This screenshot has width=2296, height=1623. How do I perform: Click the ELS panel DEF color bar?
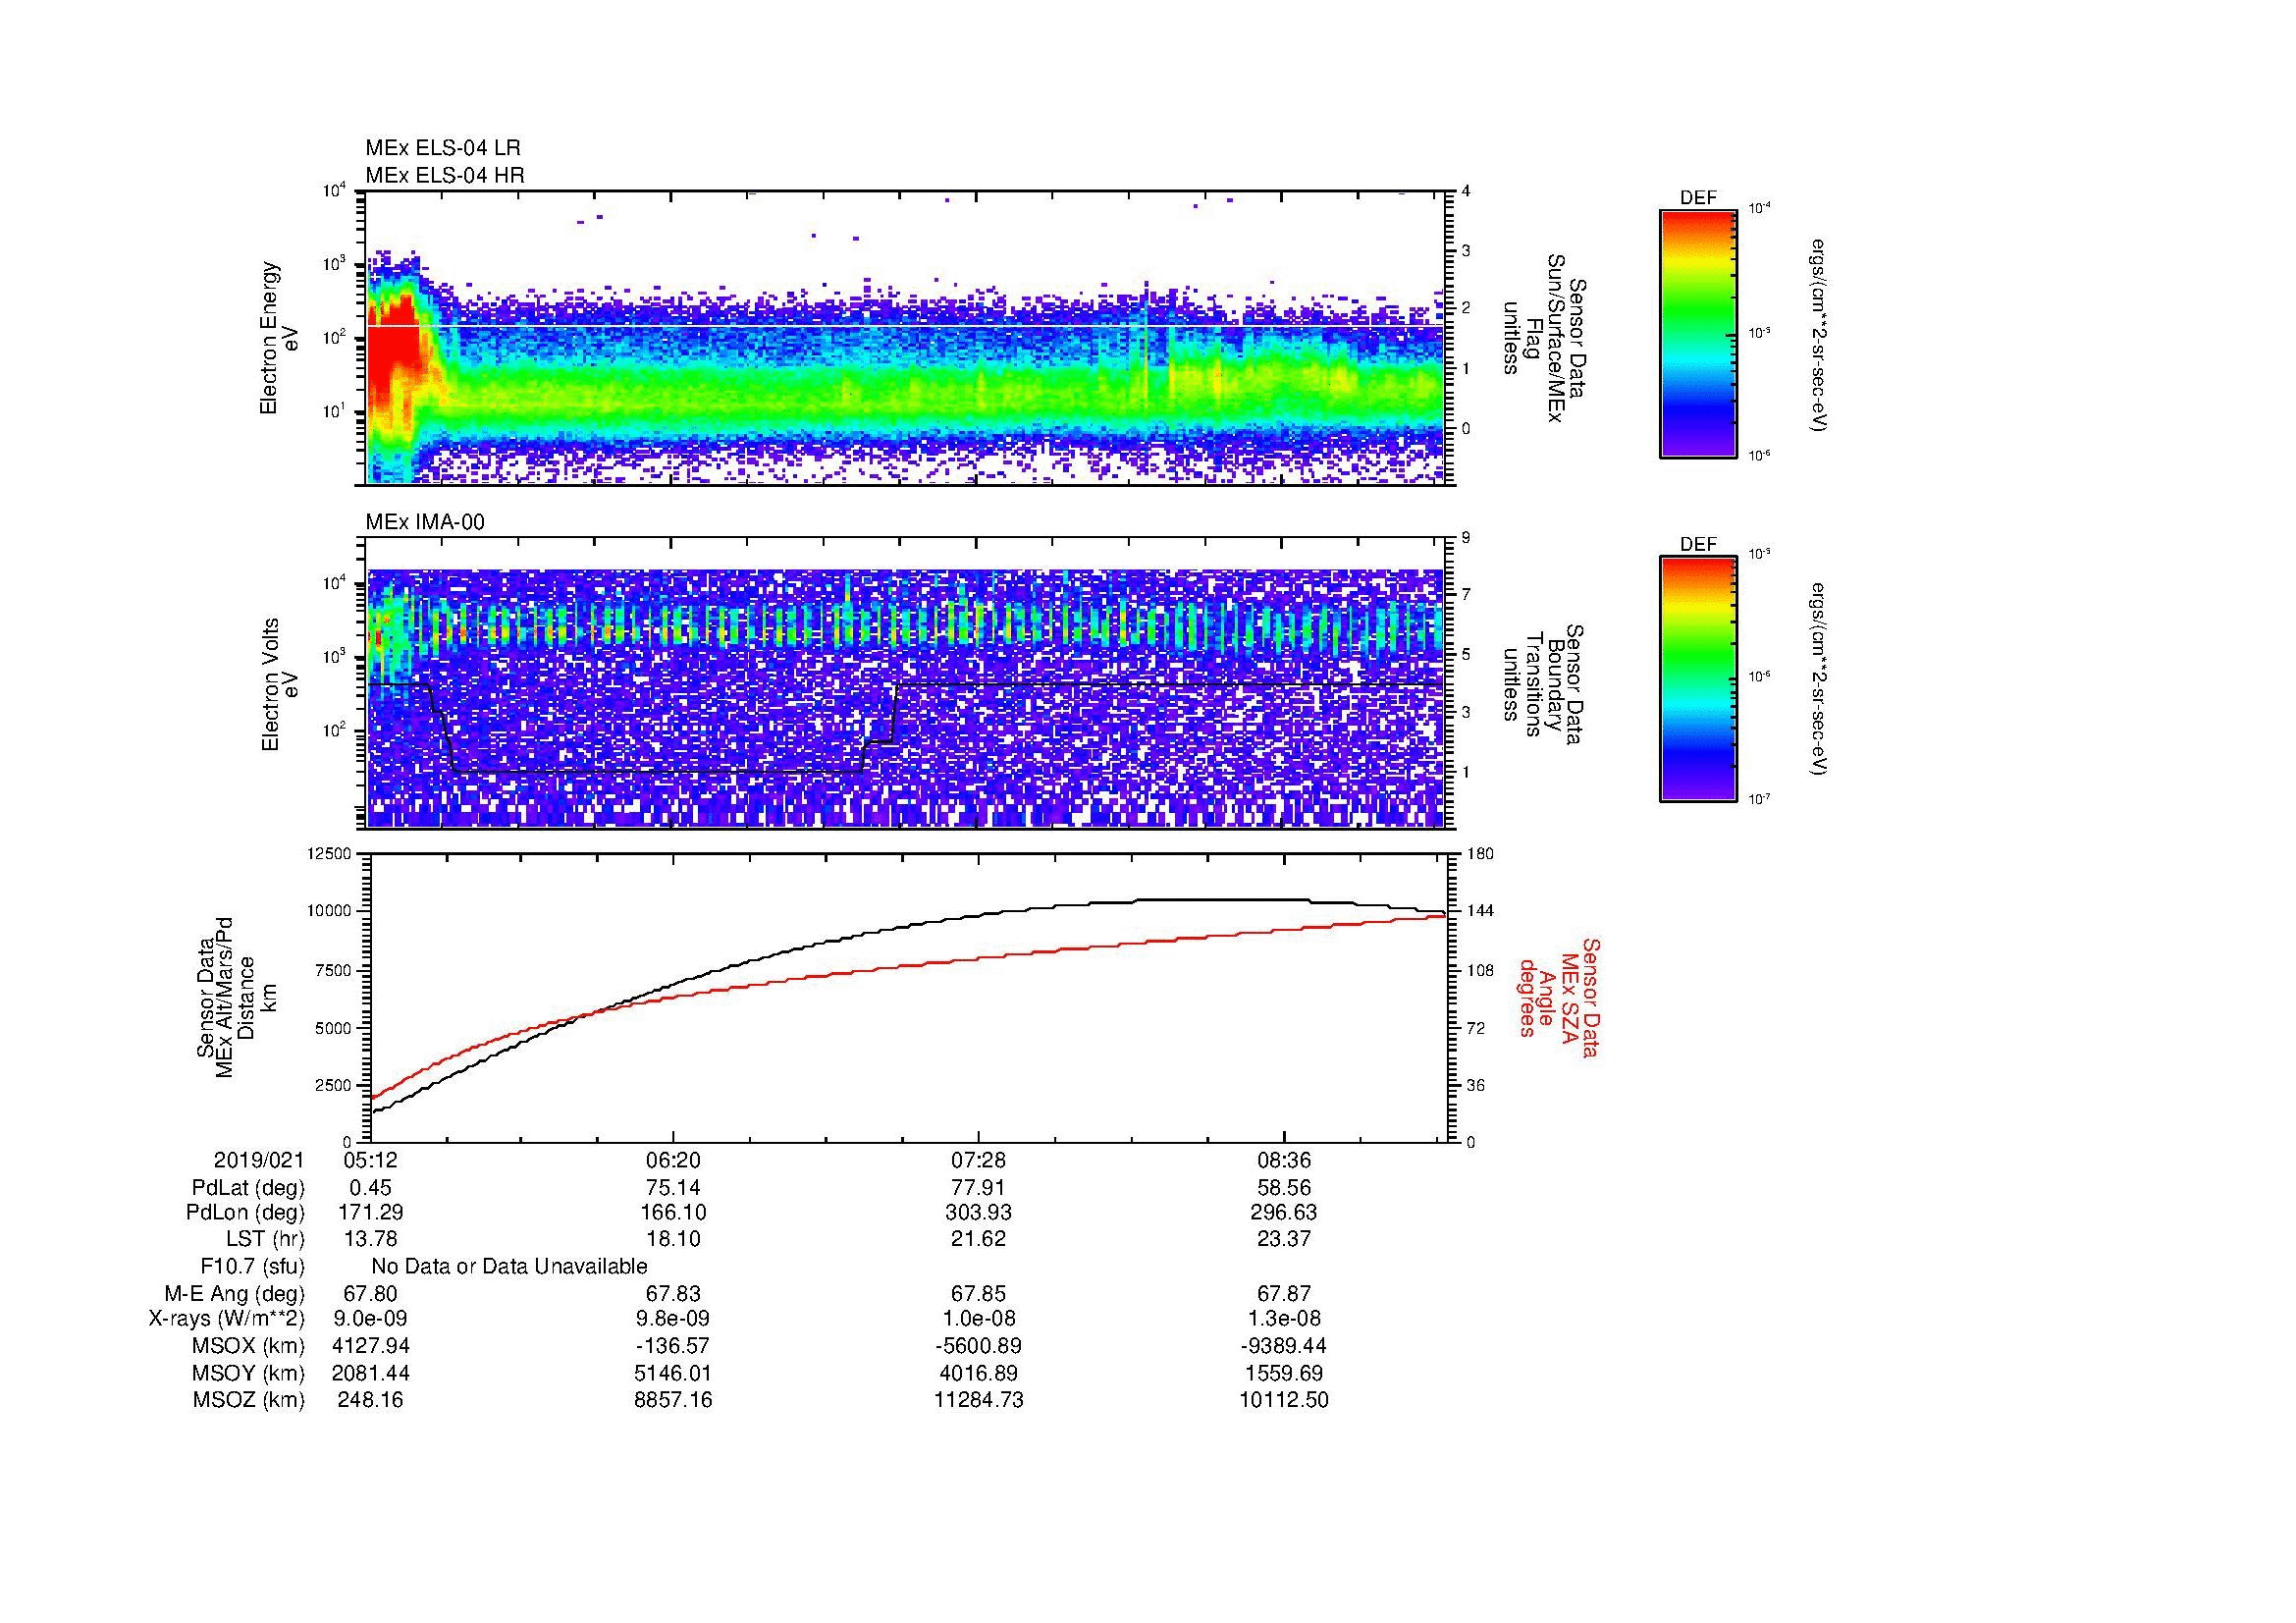[1698, 333]
